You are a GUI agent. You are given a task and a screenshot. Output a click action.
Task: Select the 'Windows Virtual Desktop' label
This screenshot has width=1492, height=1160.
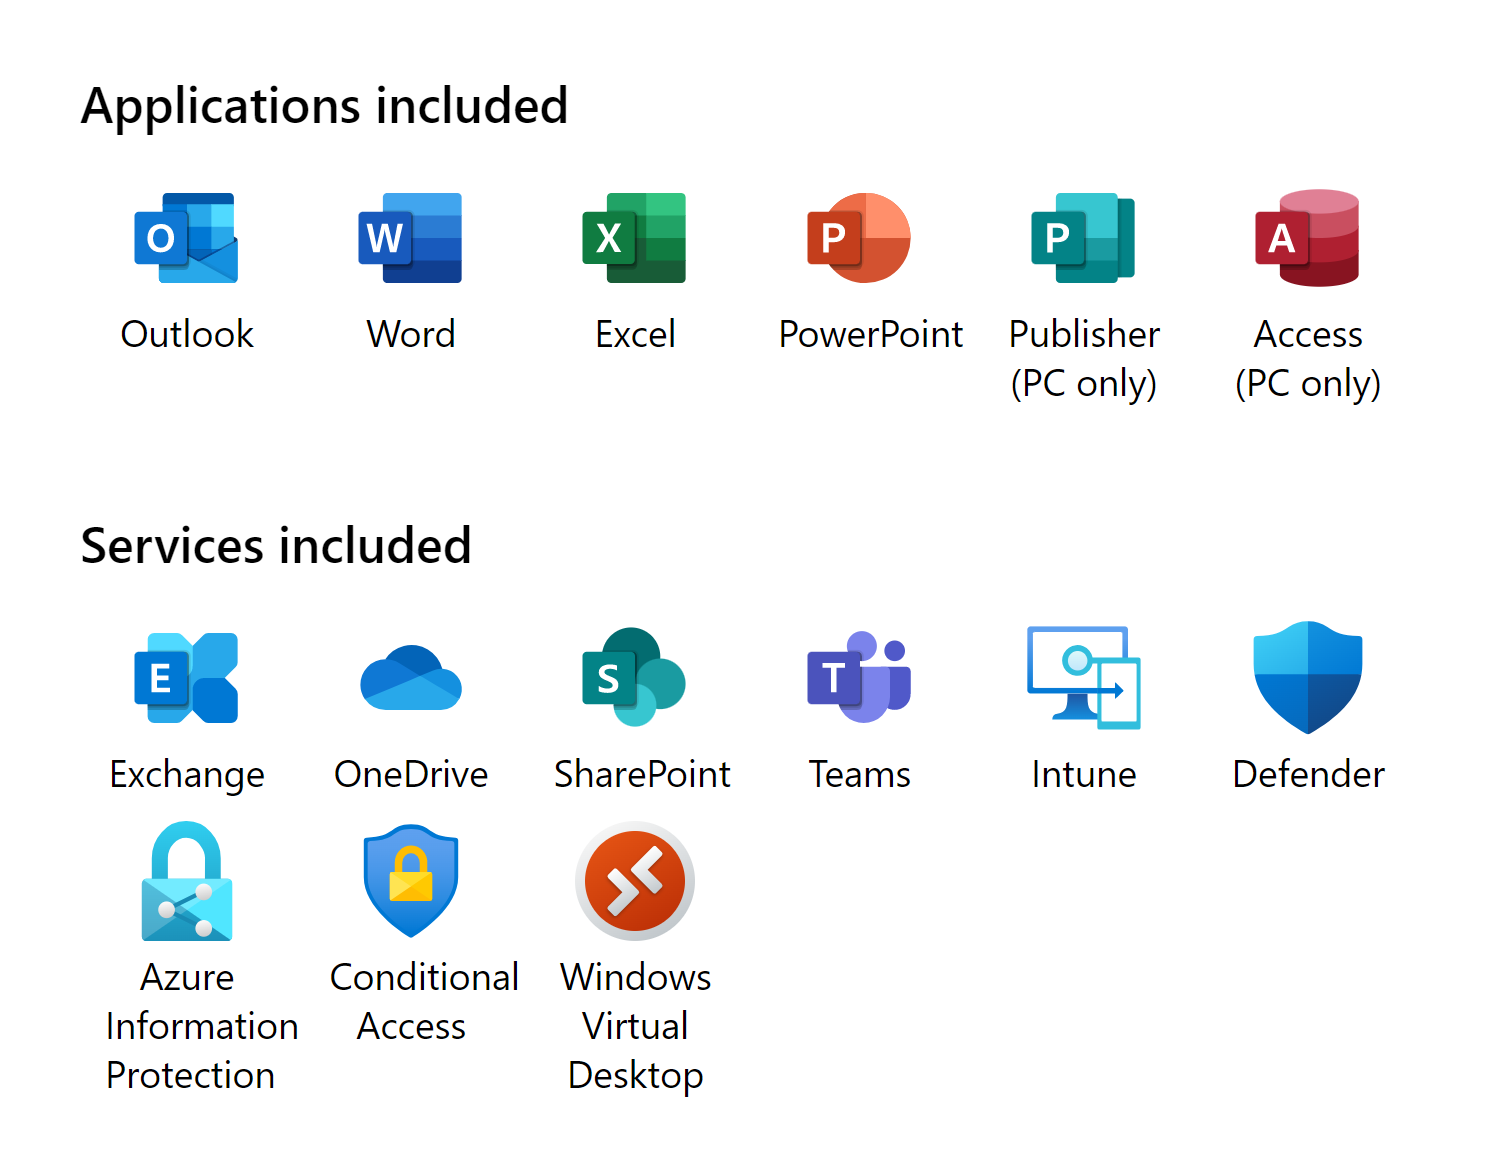point(635,1027)
